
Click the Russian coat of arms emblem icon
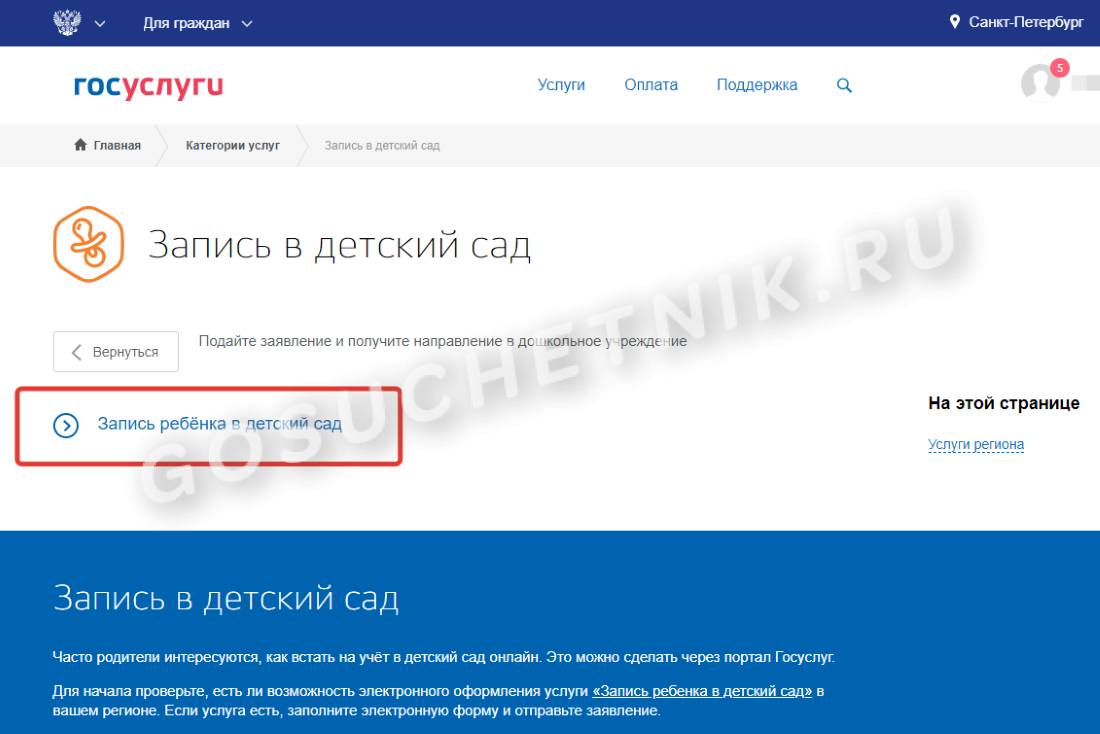pos(67,22)
